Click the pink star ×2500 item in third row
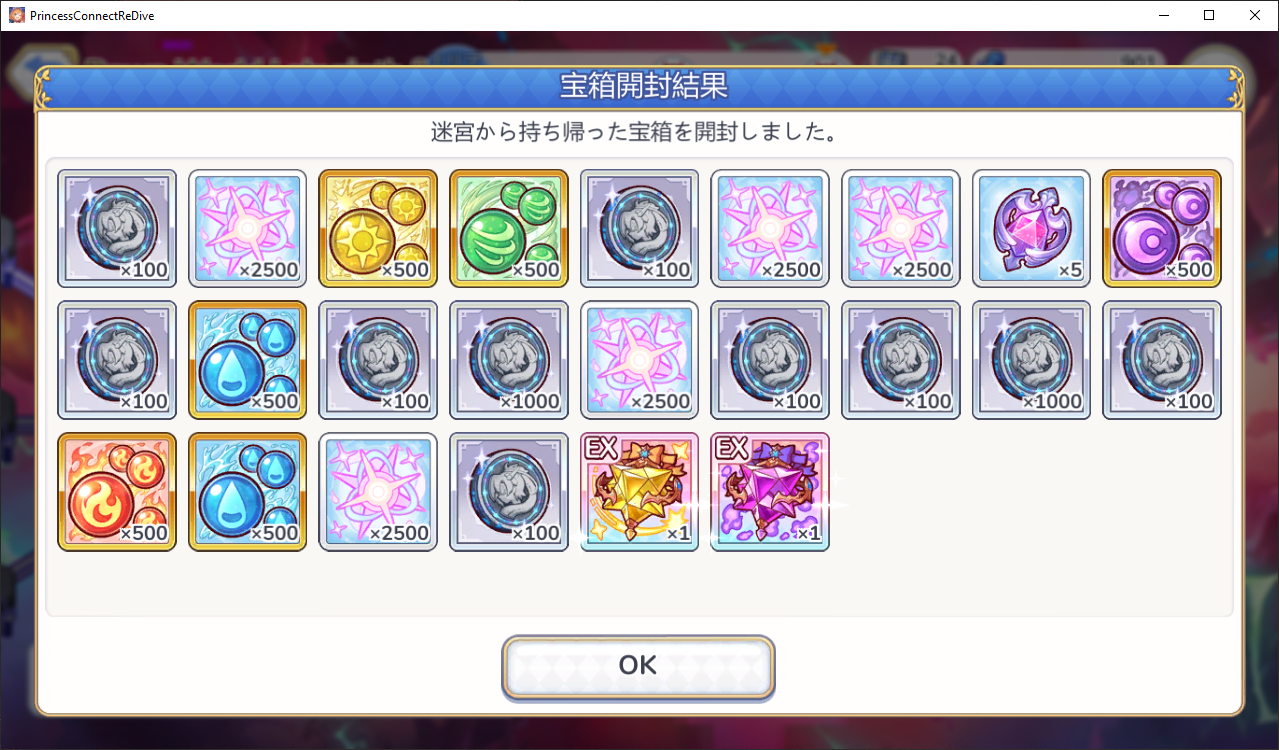Image resolution: width=1279 pixels, height=750 pixels. tap(378, 492)
